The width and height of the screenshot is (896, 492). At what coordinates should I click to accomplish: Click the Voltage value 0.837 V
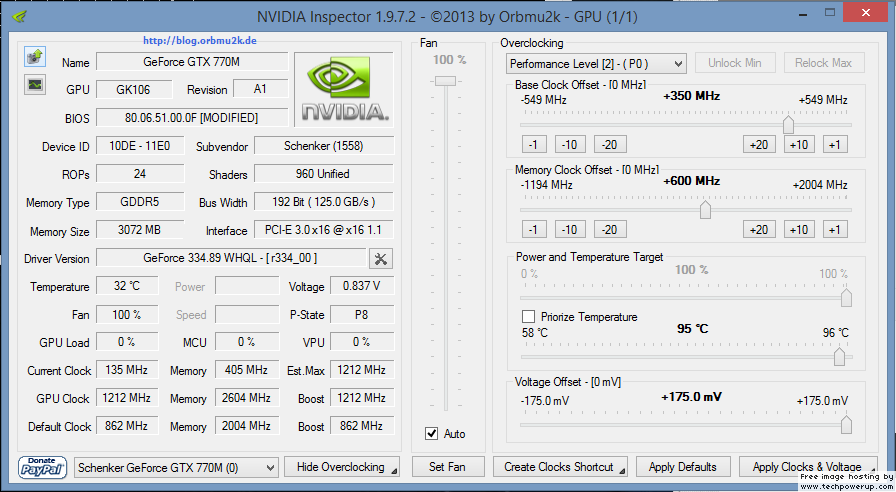pyautogui.click(x=362, y=286)
